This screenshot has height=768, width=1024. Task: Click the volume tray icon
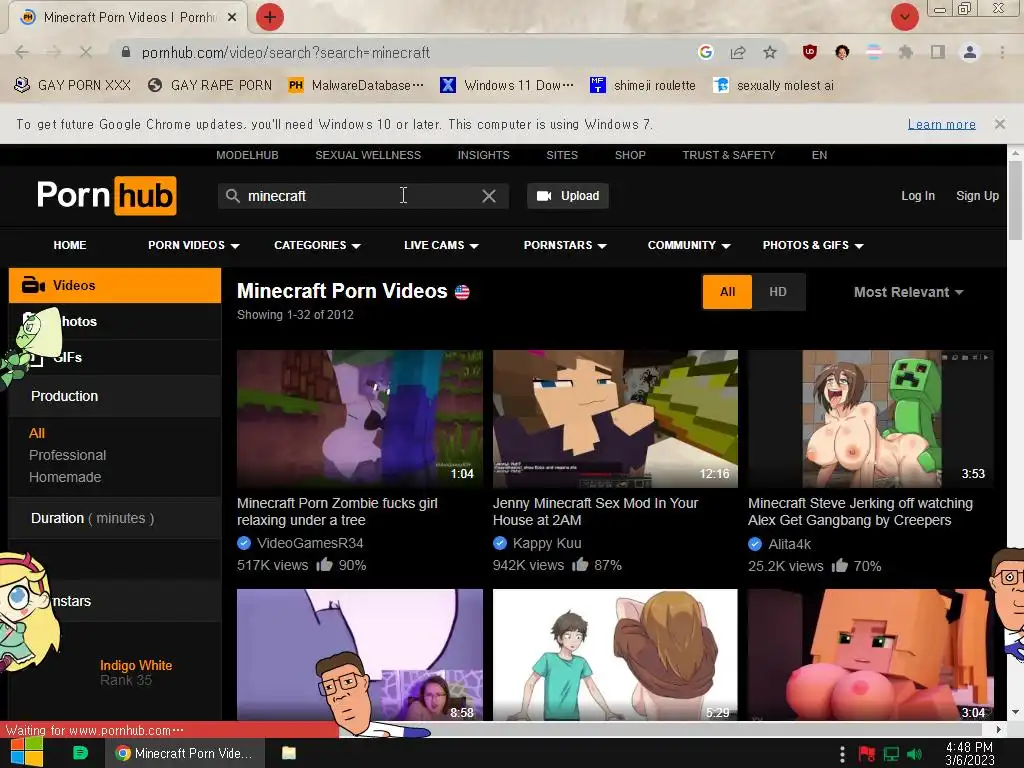click(x=914, y=754)
